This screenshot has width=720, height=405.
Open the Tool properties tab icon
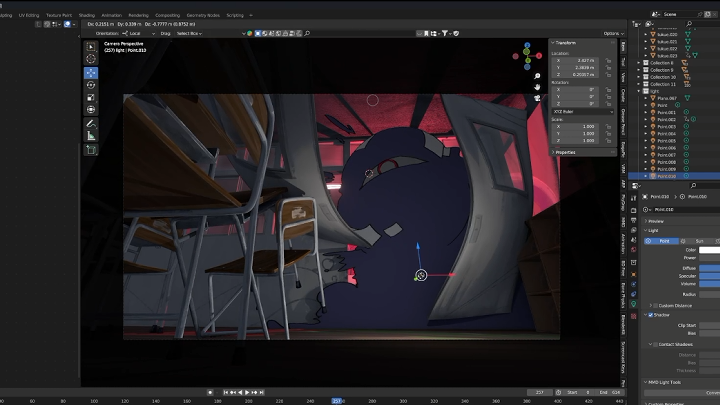pyautogui.click(x=634, y=198)
